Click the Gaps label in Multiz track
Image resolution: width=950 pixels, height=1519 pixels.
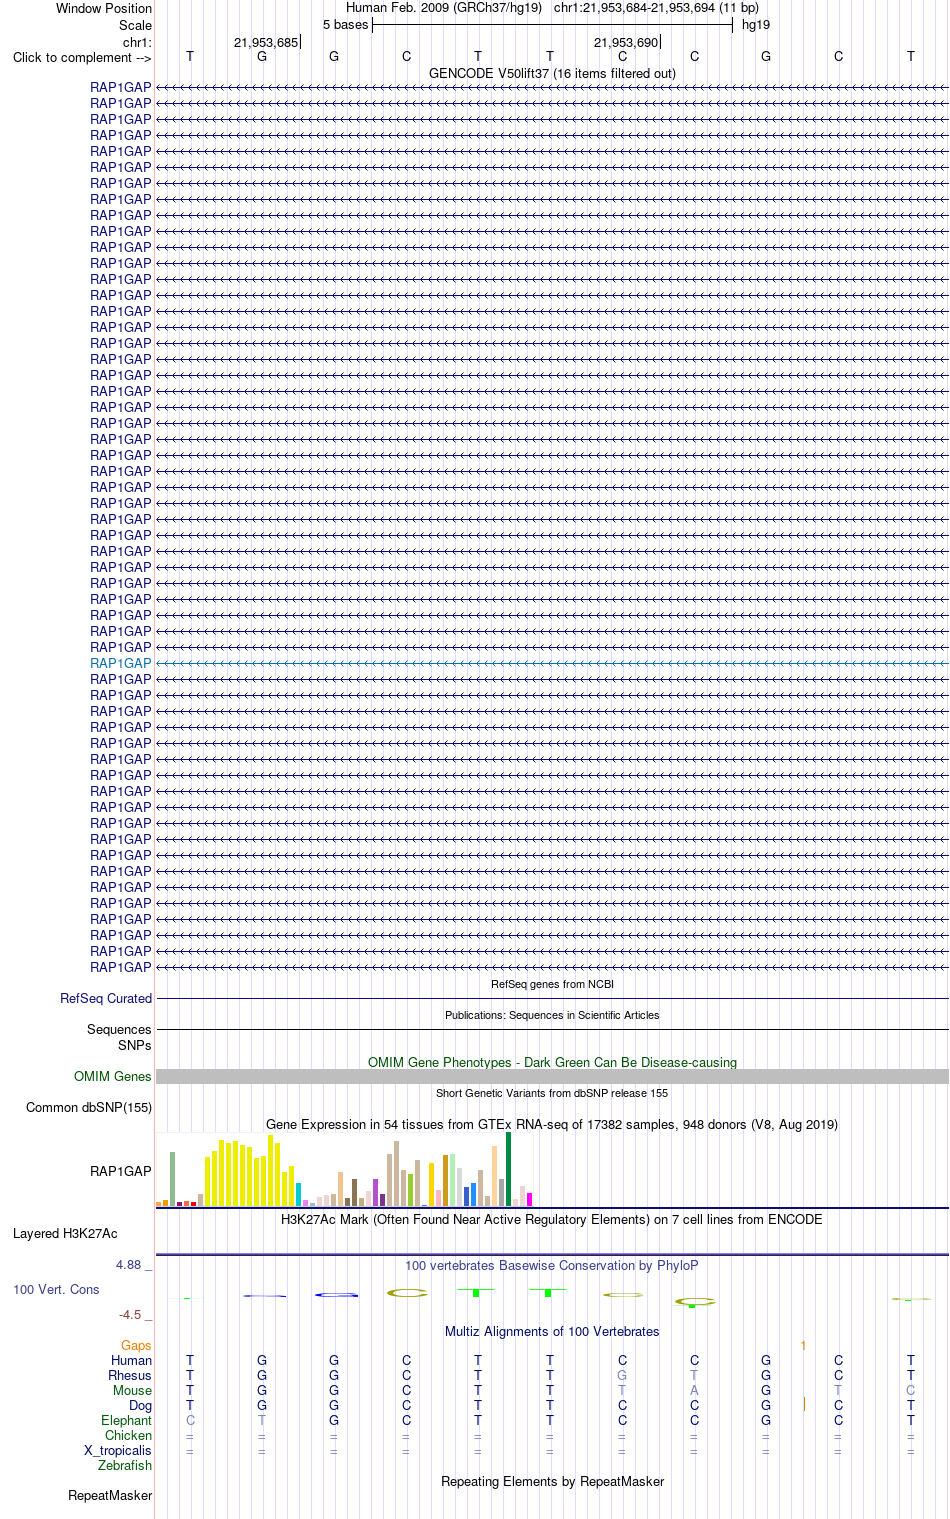(x=136, y=1345)
